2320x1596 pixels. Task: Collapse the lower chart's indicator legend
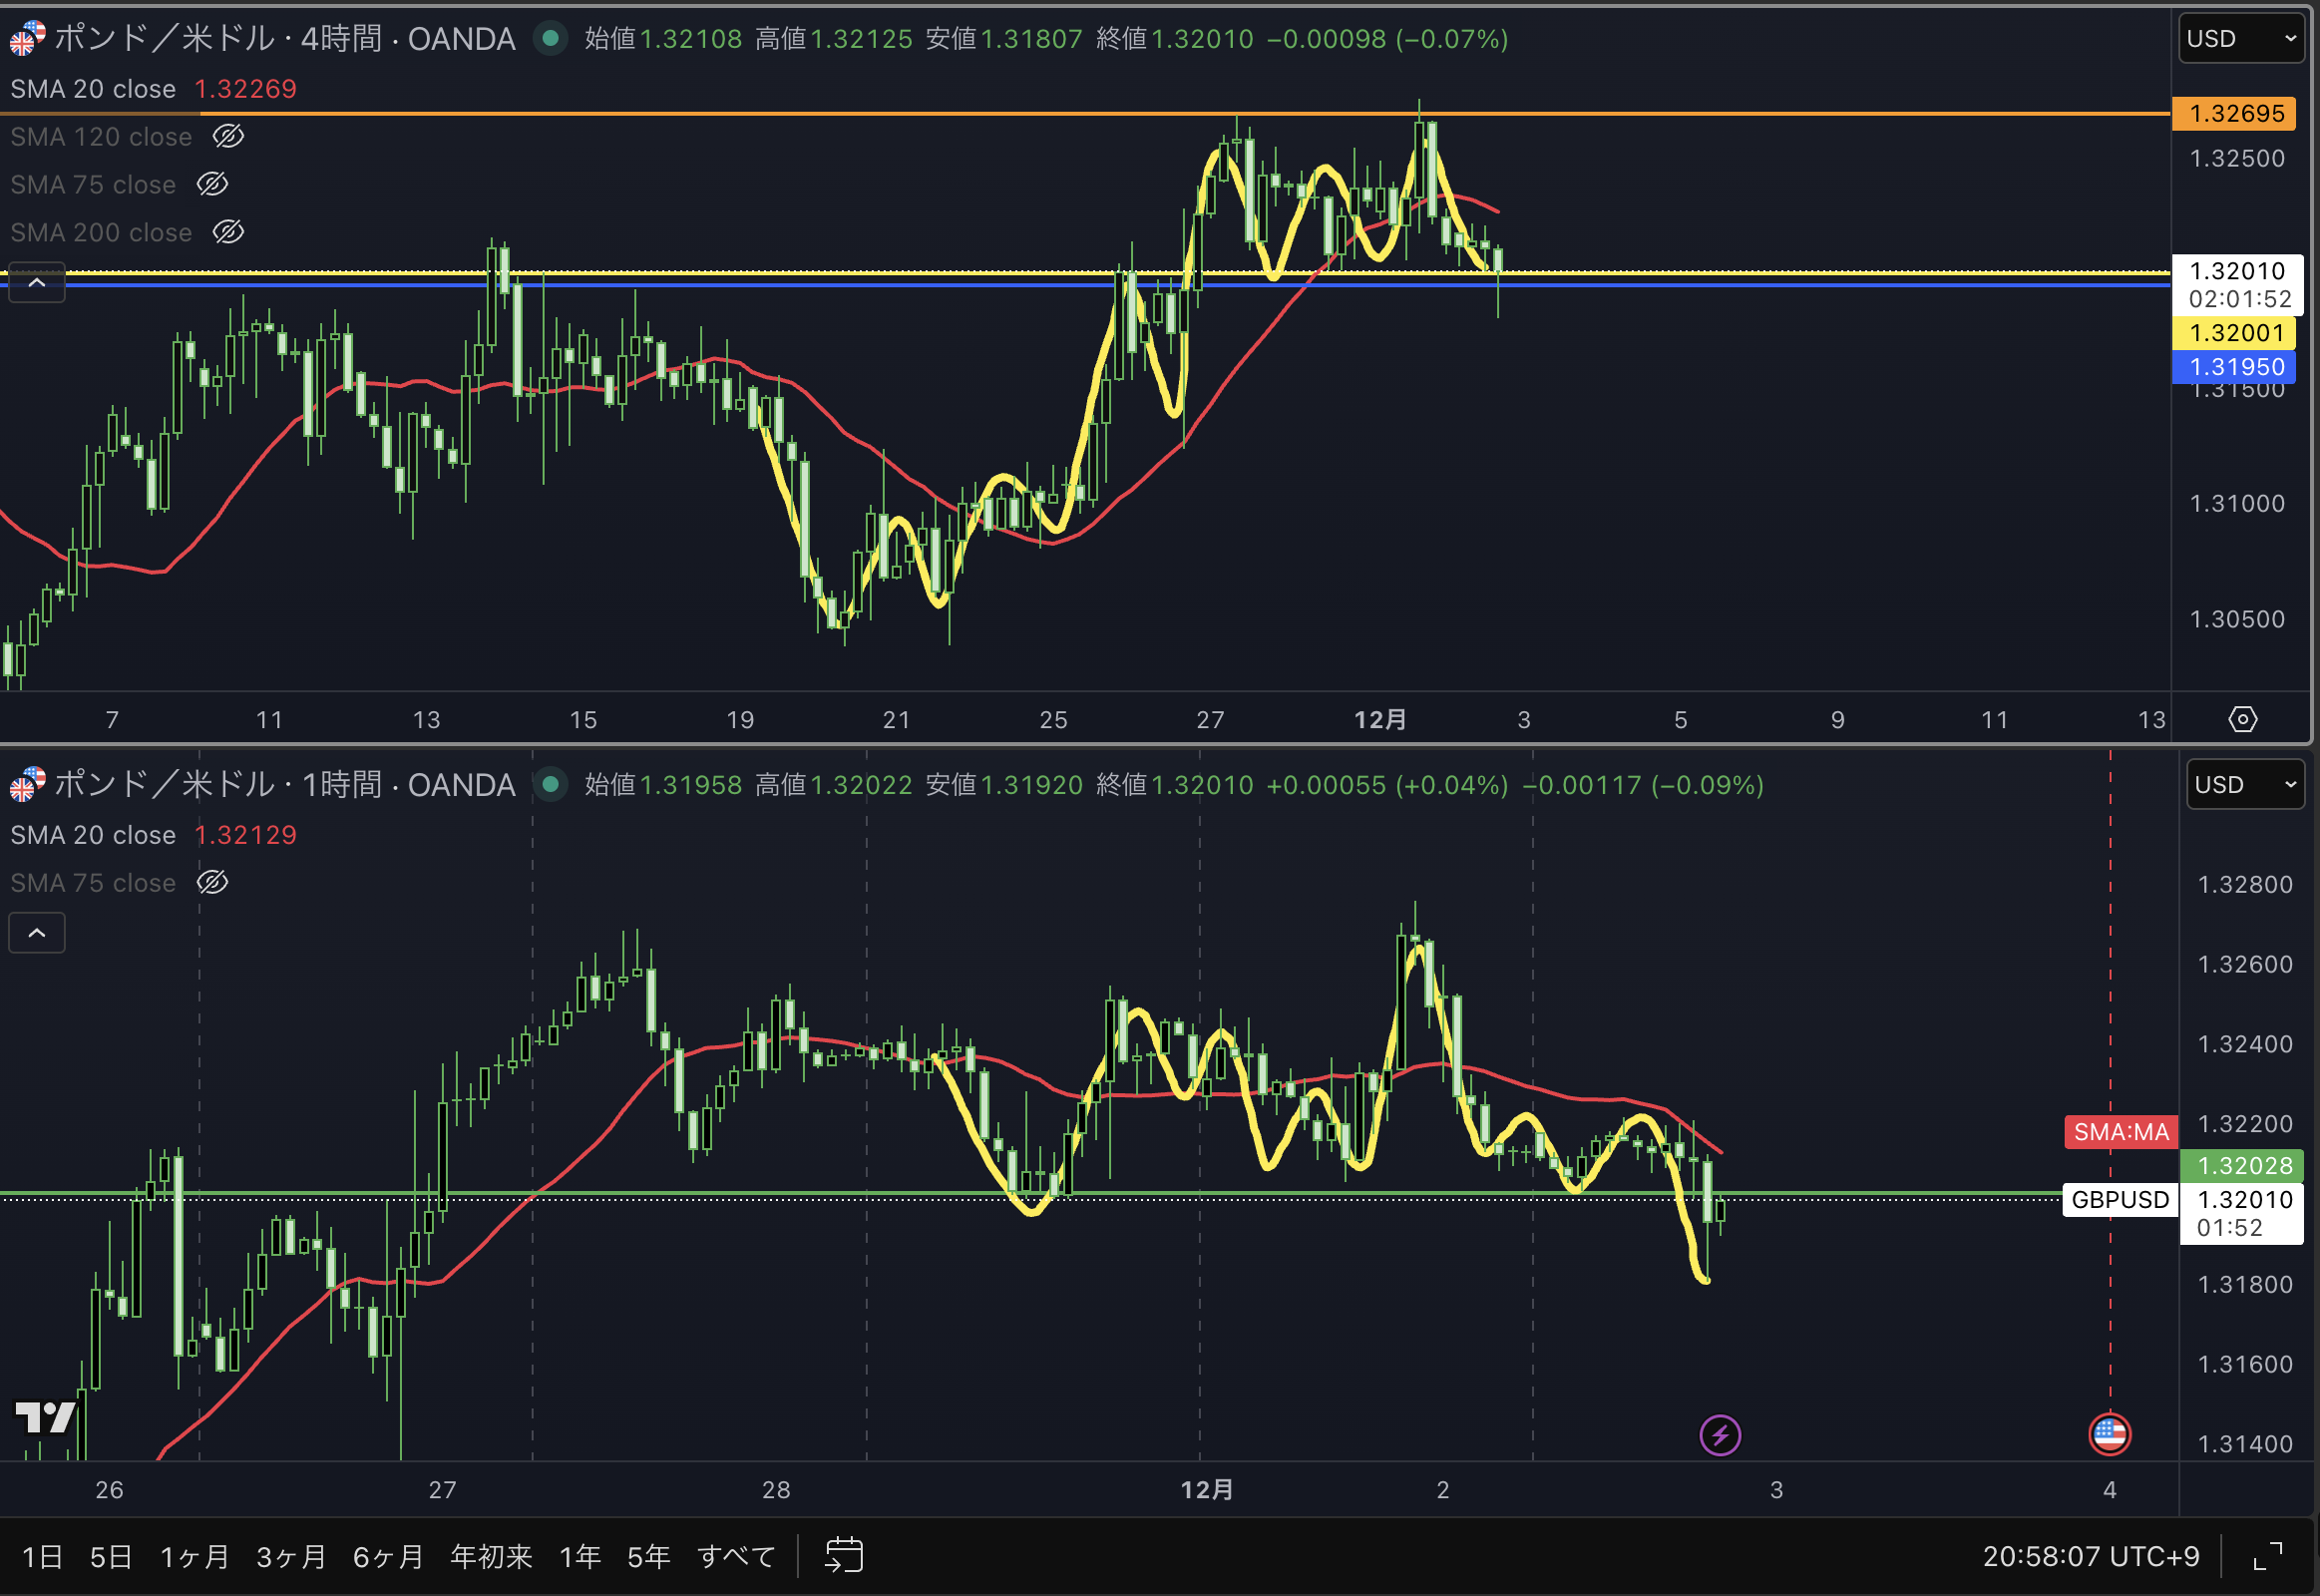[x=37, y=933]
